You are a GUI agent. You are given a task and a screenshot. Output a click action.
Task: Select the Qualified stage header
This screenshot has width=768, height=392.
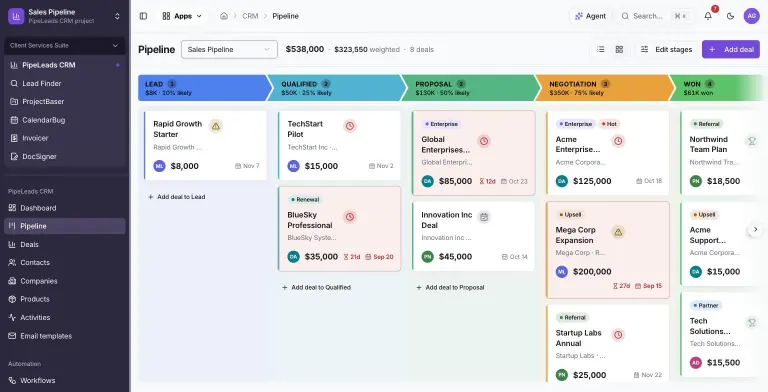click(x=336, y=88)
